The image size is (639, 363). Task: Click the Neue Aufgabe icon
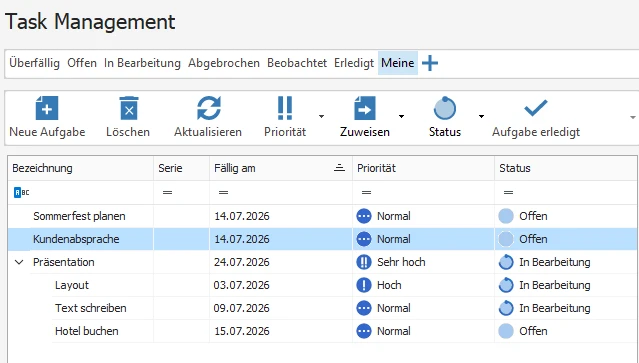pyautogui.click(x=47, y=108)
